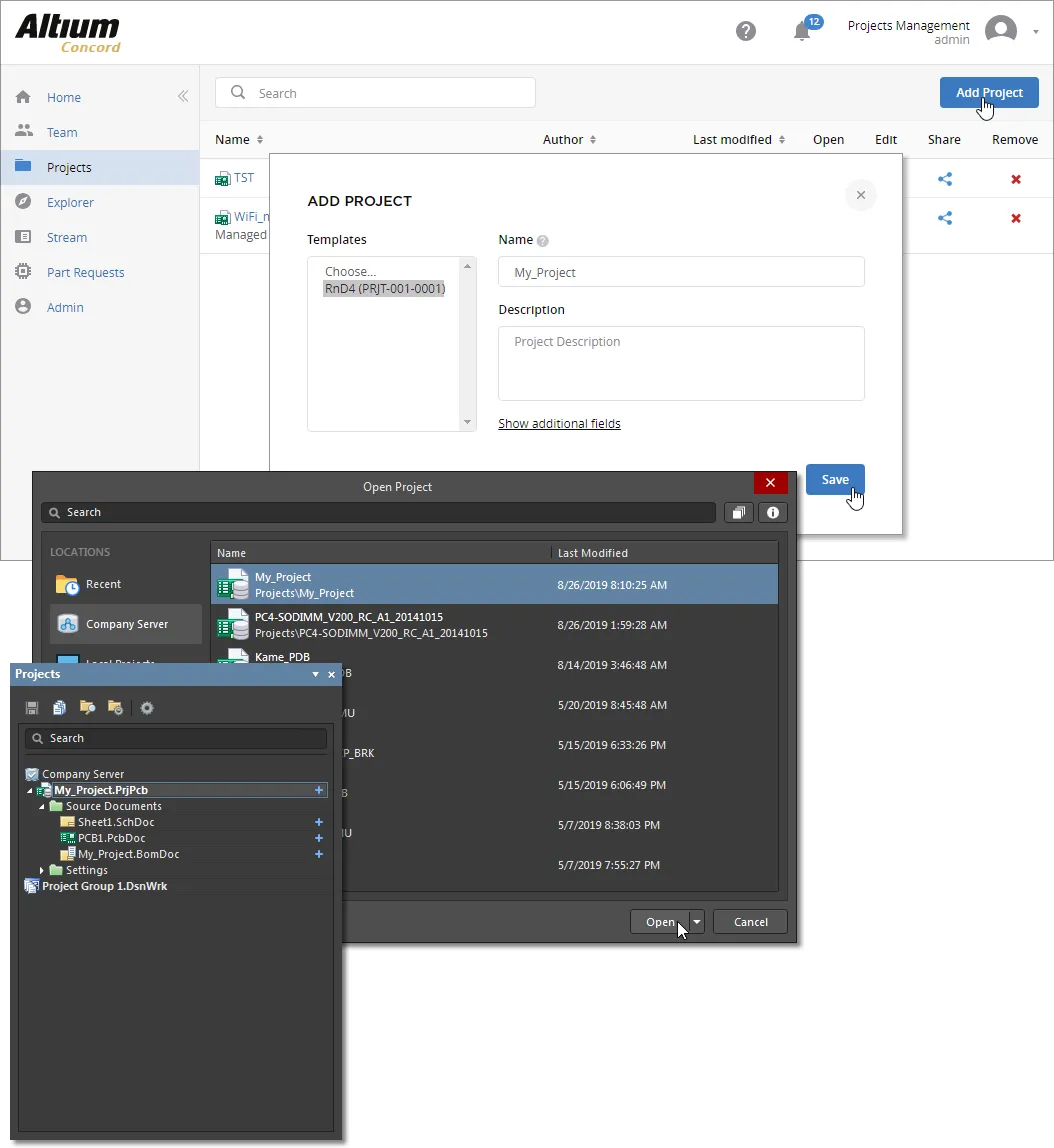The width and height of the screenshot is (1054, 1148).
Task: Close the Projects panel
Action: (332, 674)
